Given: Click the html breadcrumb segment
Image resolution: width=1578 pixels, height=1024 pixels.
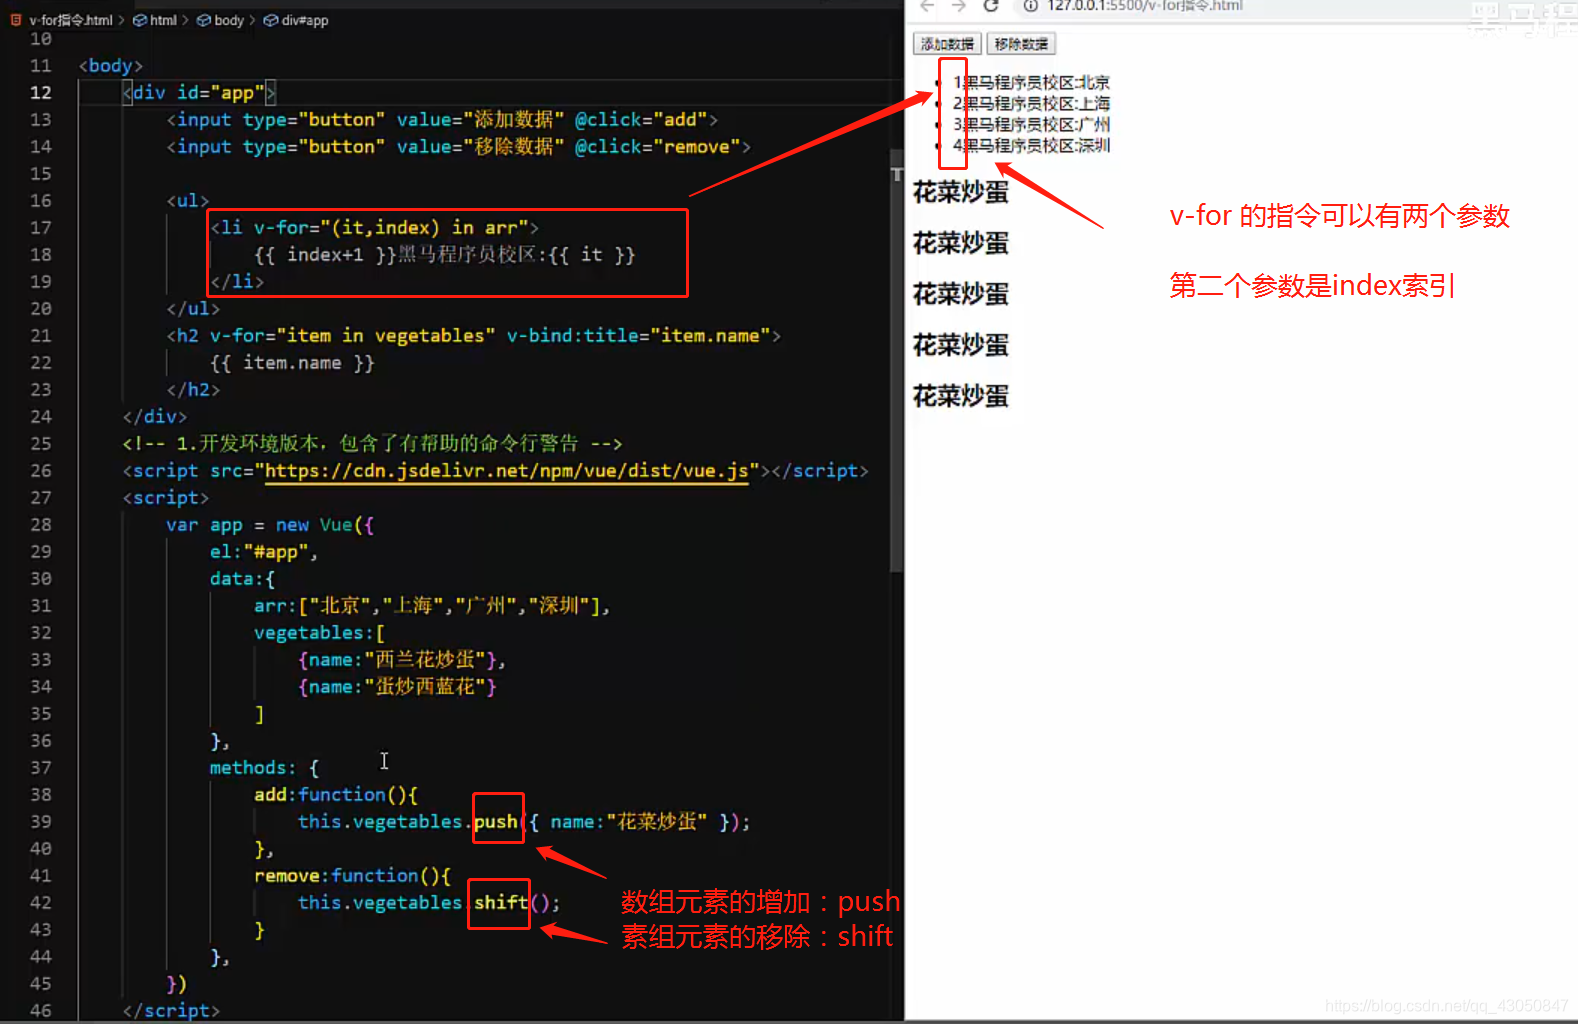Looking at the screenshot, I should click(x=163, y=20).
